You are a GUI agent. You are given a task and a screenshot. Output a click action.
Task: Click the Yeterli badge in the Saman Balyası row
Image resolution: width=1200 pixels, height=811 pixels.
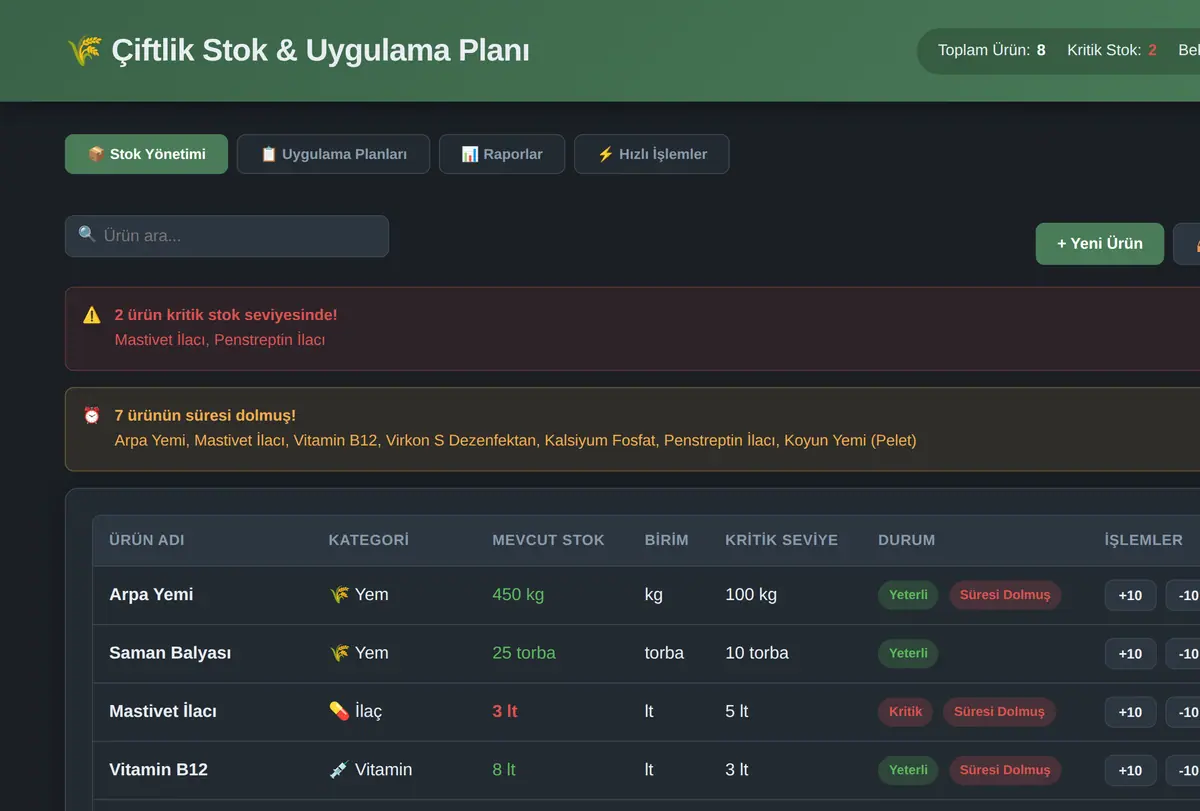coord(908,653)
